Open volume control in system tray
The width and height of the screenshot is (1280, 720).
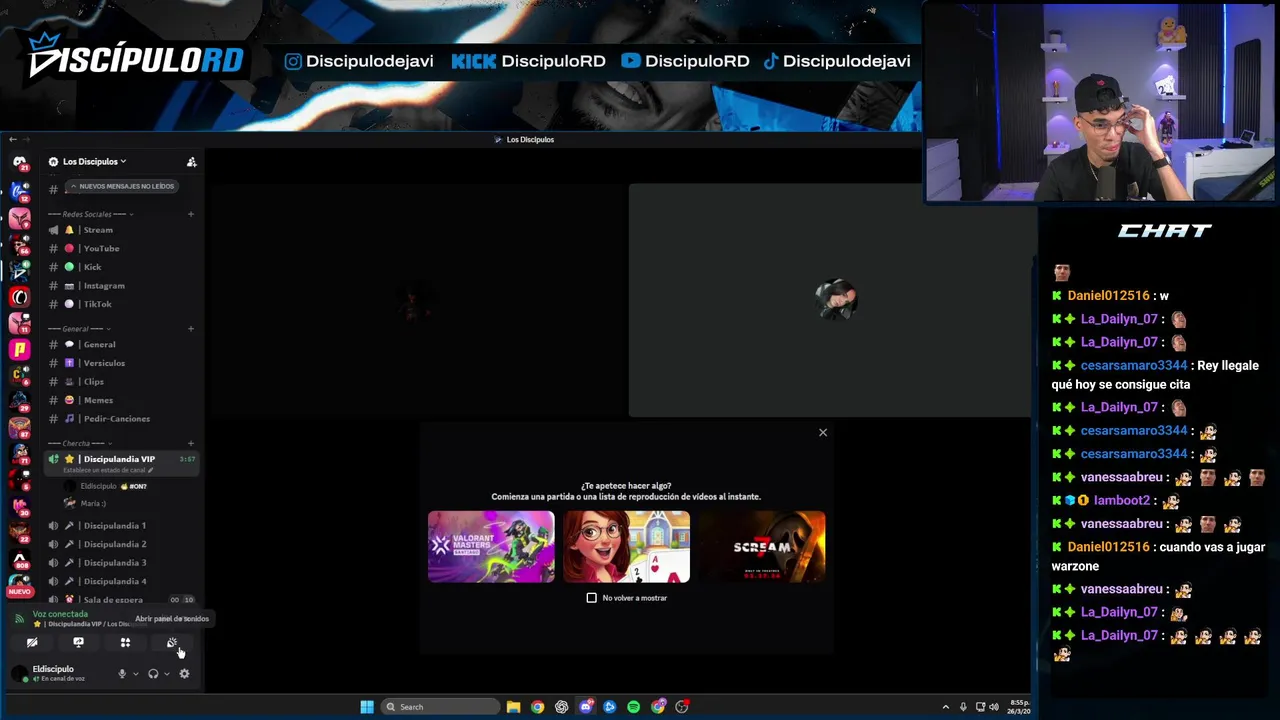point(993,707)
